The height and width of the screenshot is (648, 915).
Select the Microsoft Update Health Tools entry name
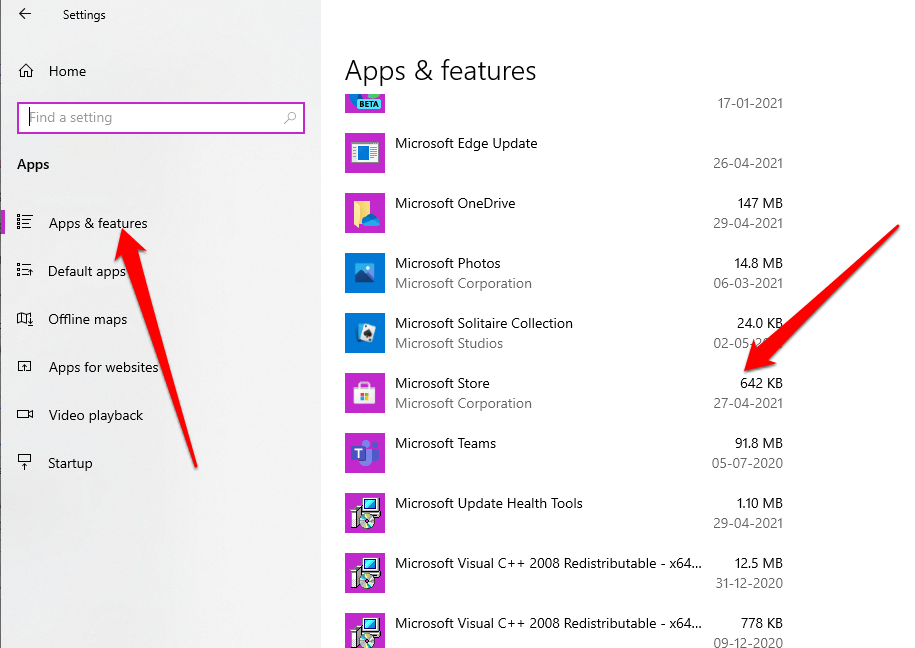[x=489, y=503]
